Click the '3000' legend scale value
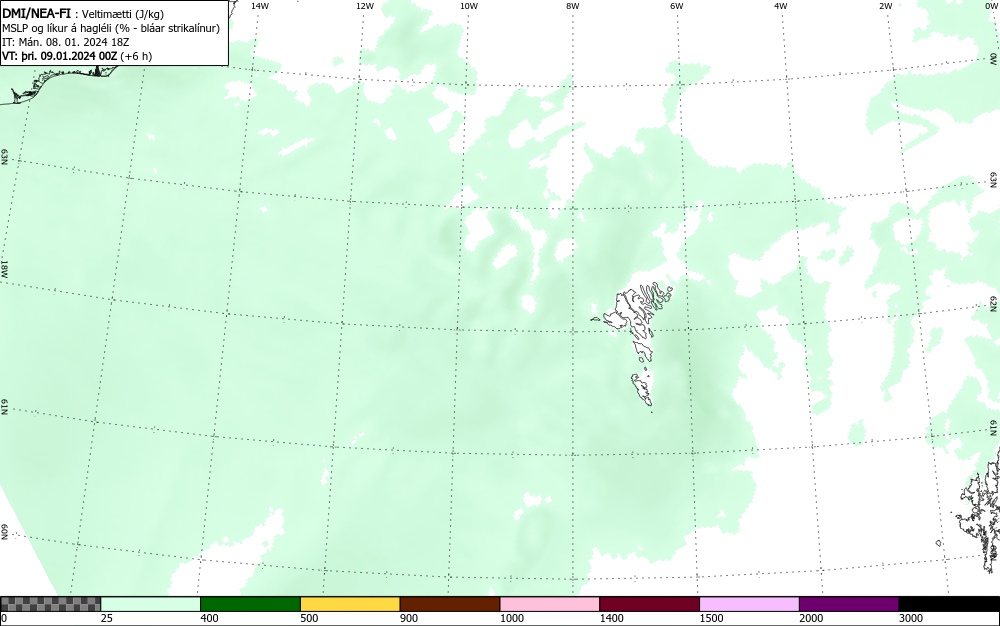Screen dimensions: 1000x626 coord(911,618)
